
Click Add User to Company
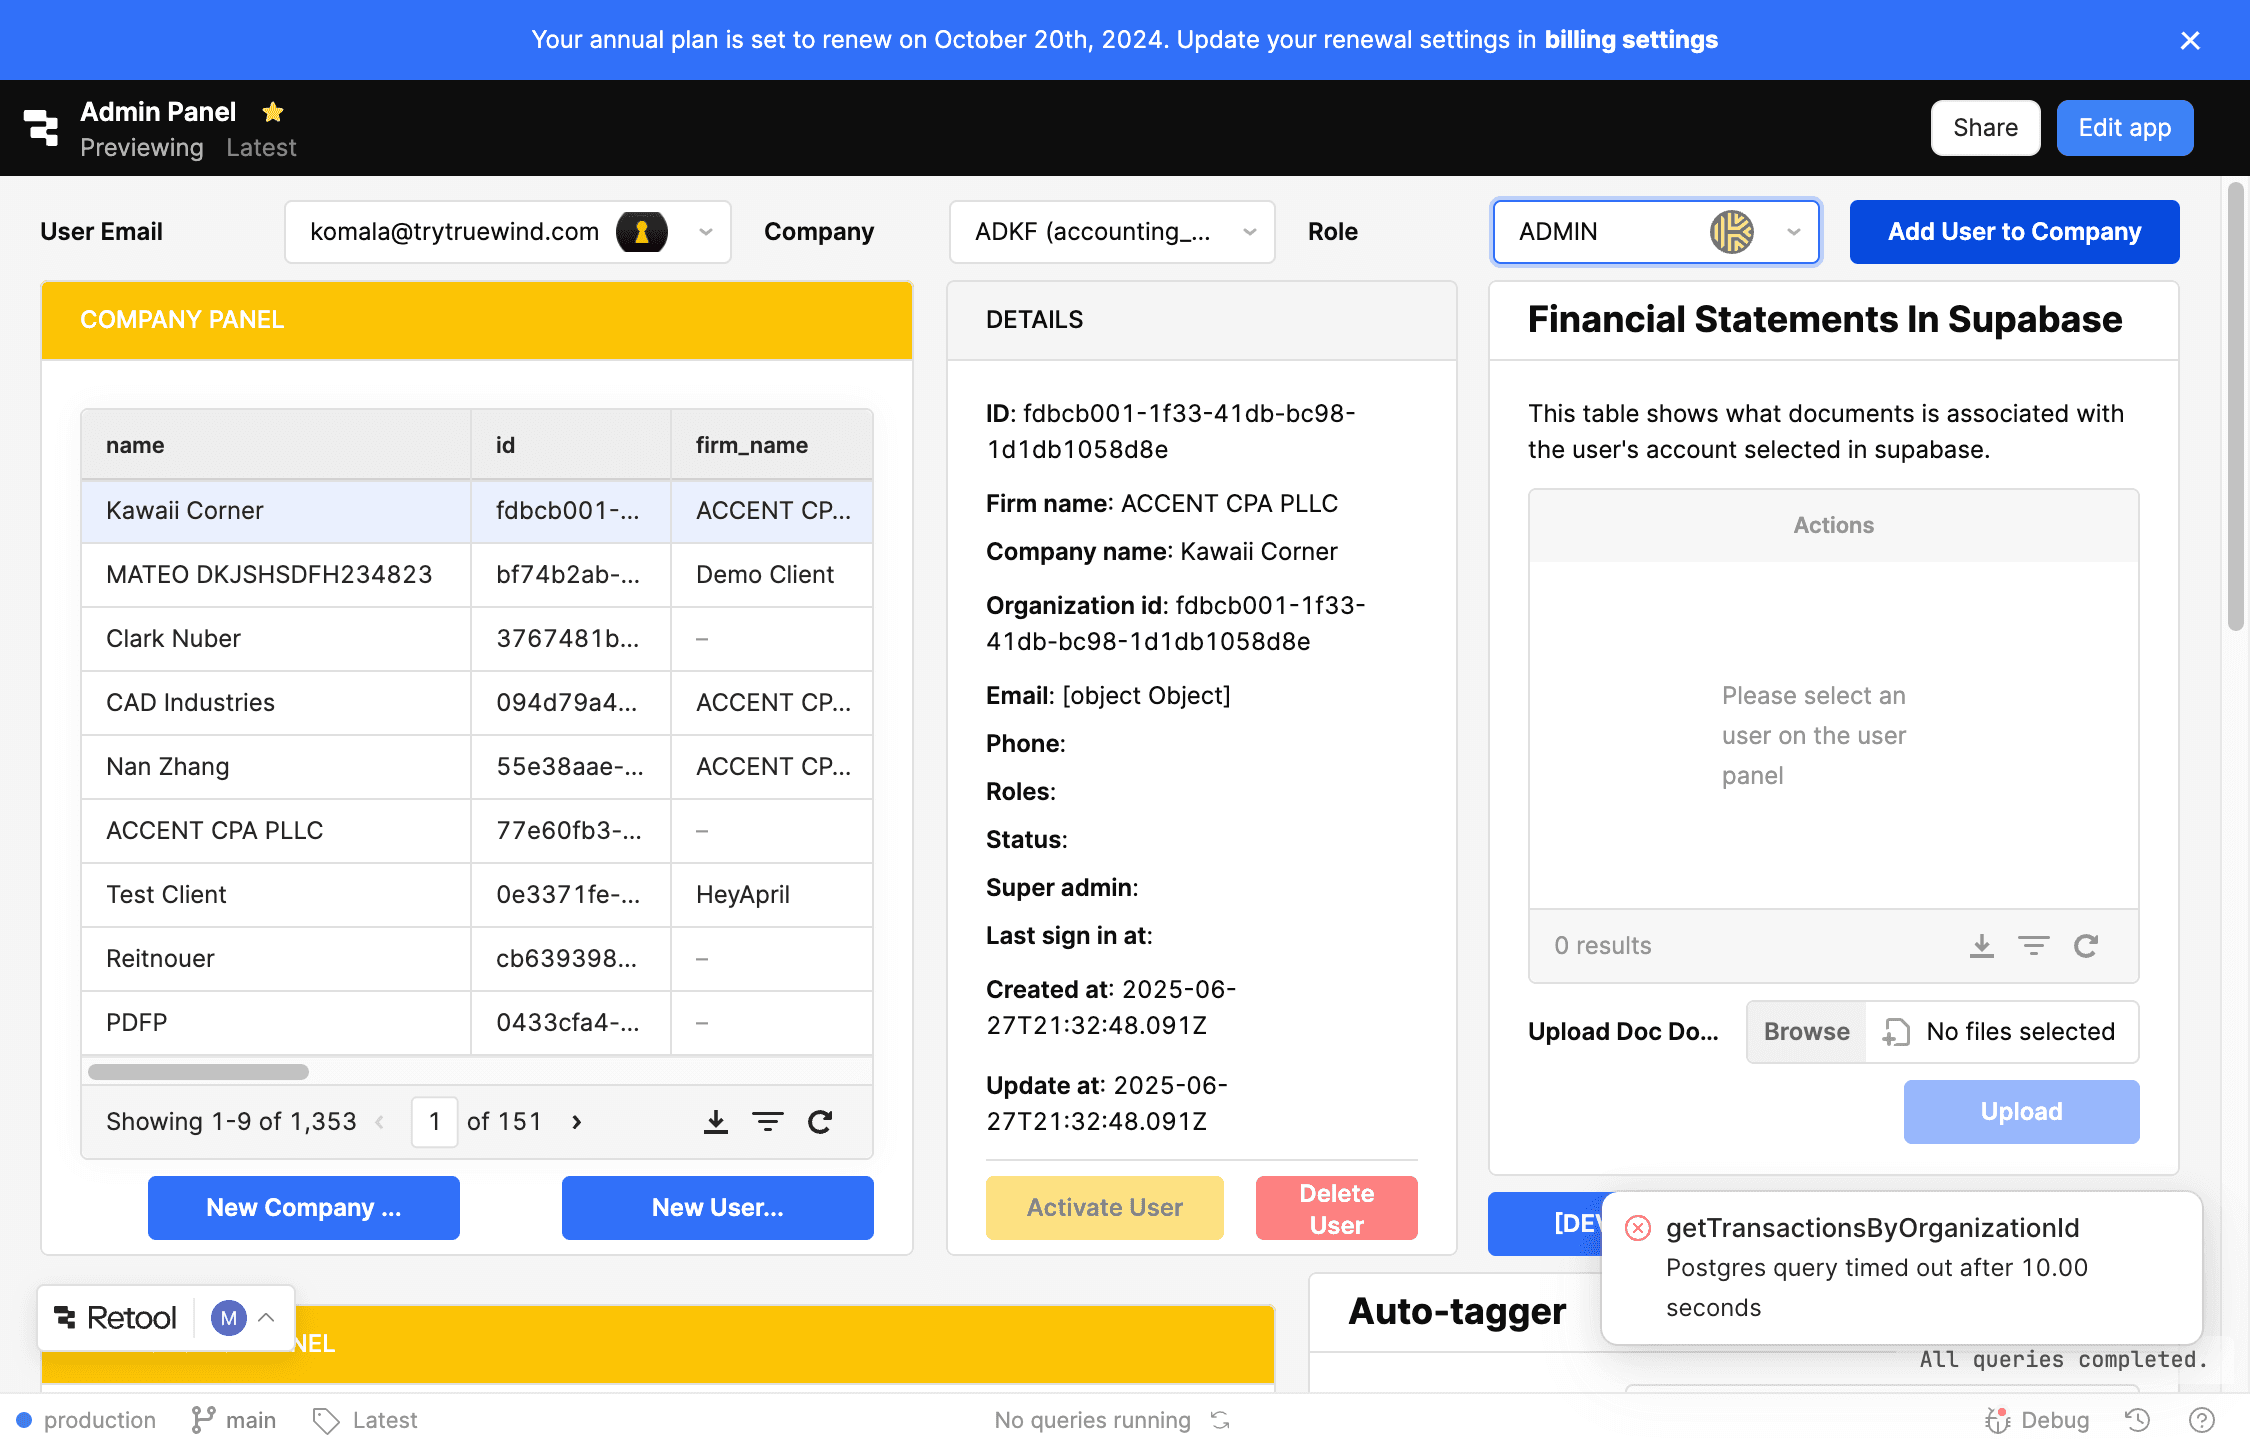coord(2014,231)
